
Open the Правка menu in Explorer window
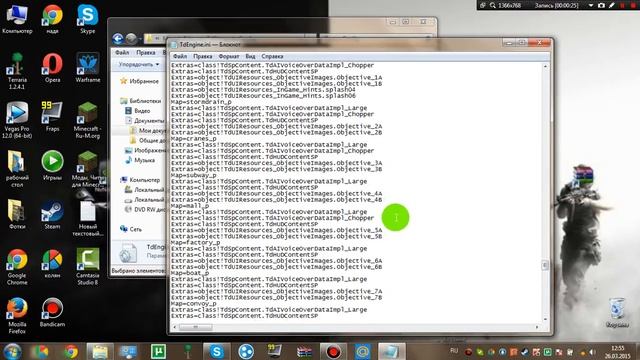(145, 53)
